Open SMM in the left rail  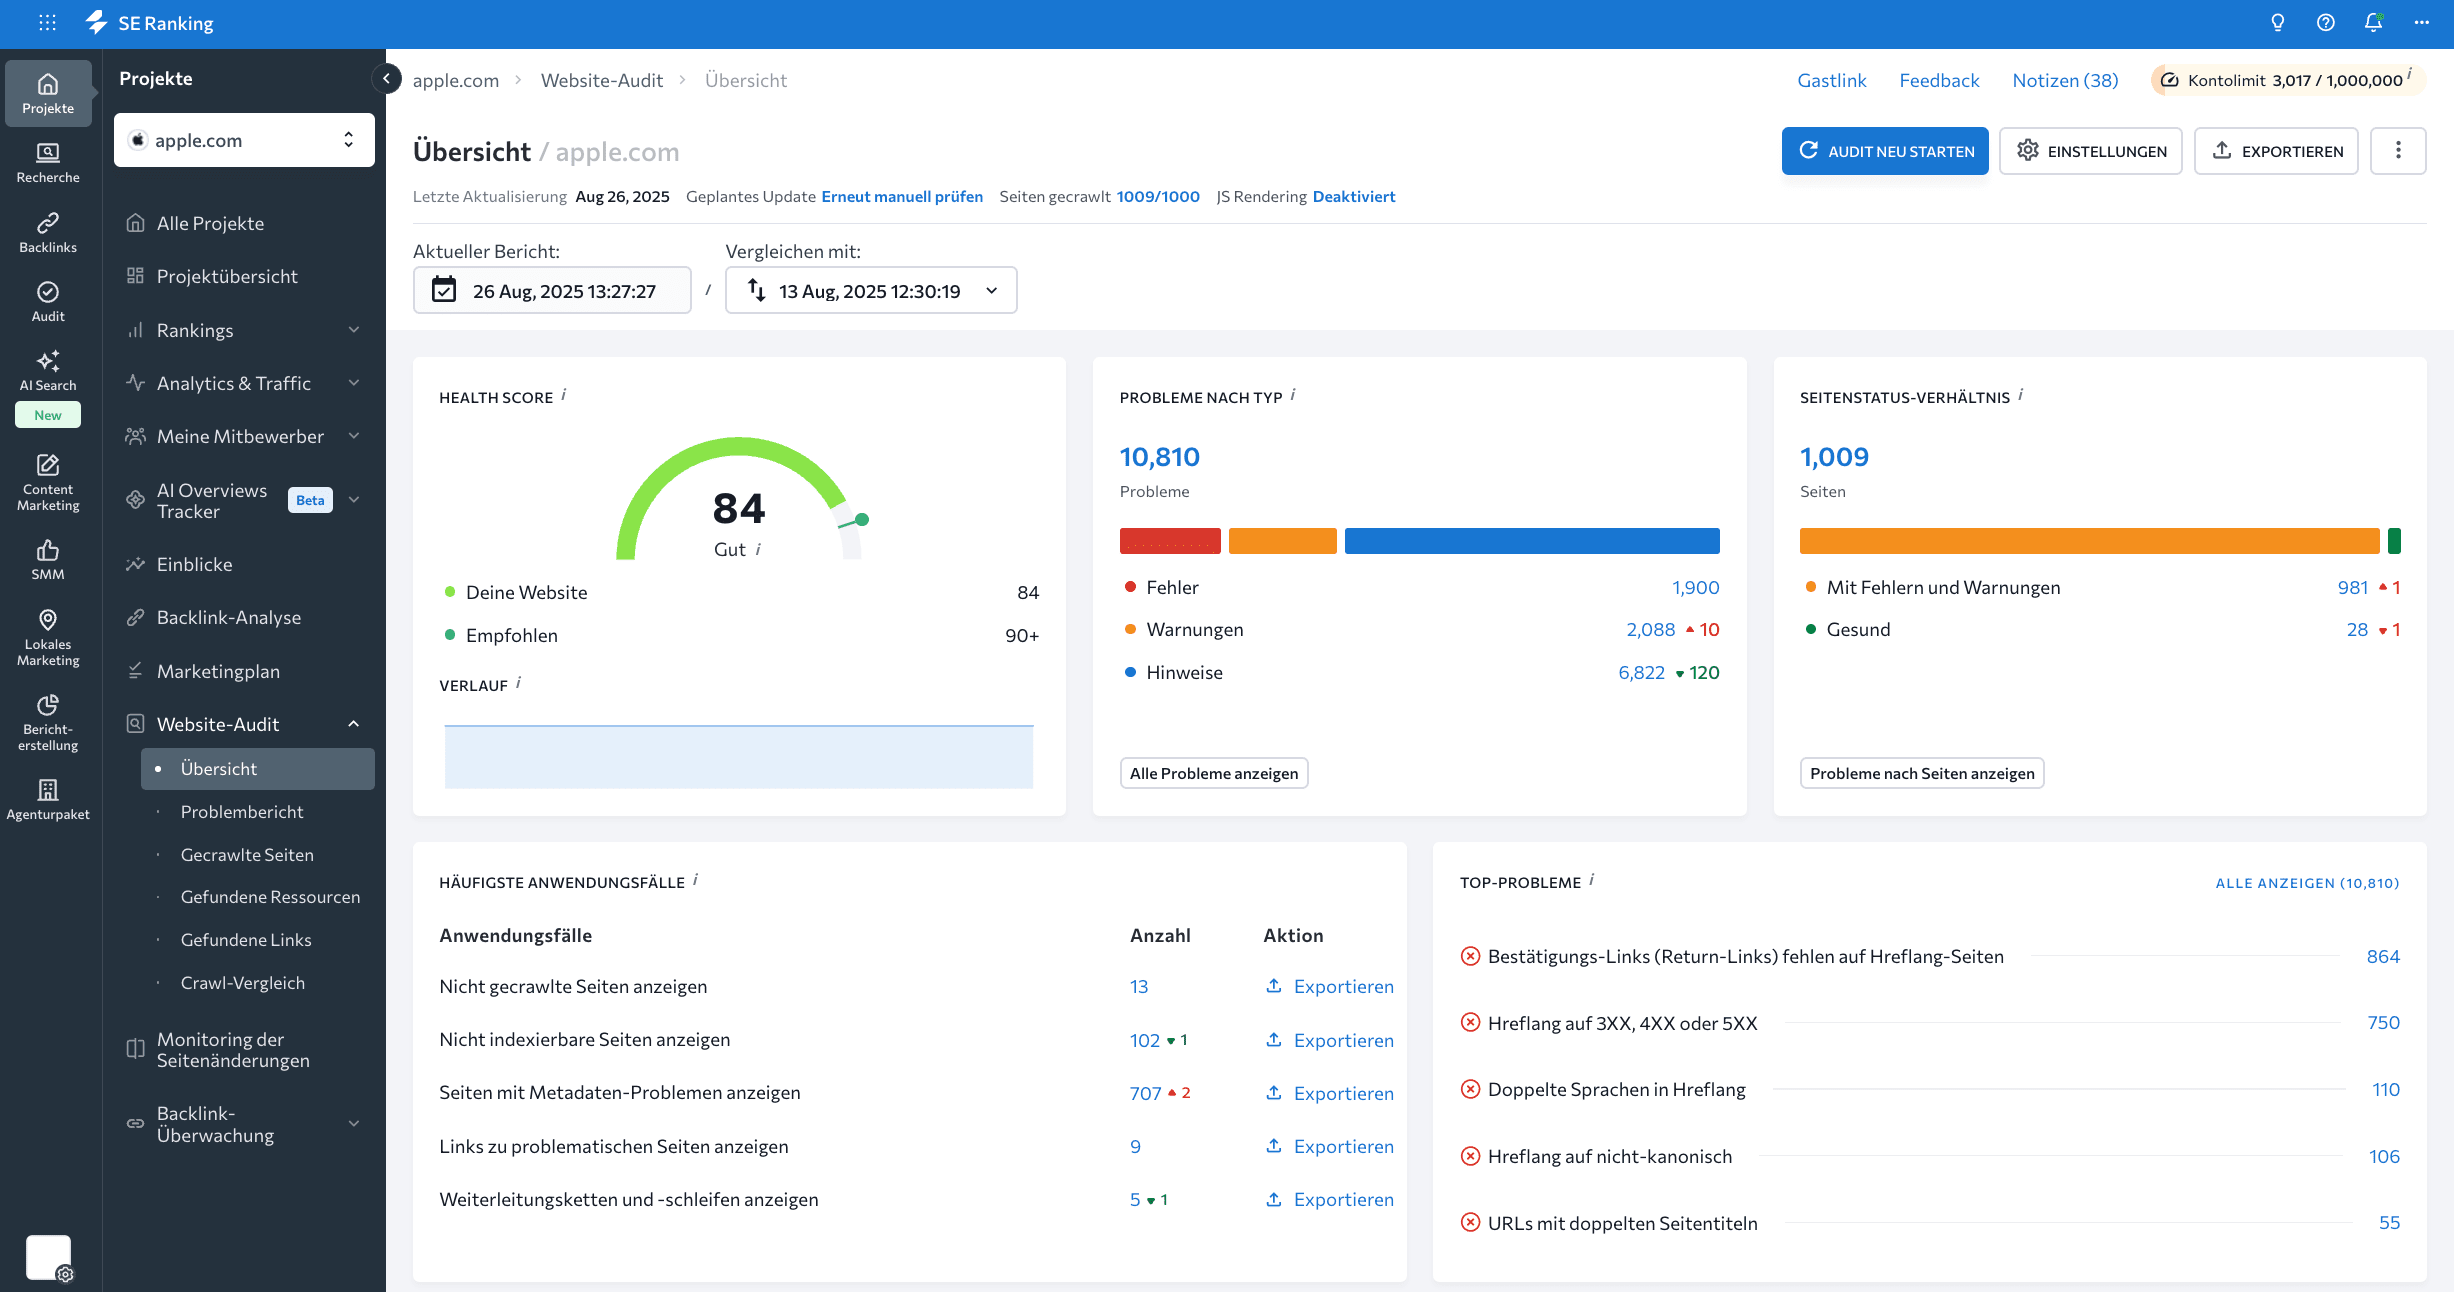click(48, 560)
